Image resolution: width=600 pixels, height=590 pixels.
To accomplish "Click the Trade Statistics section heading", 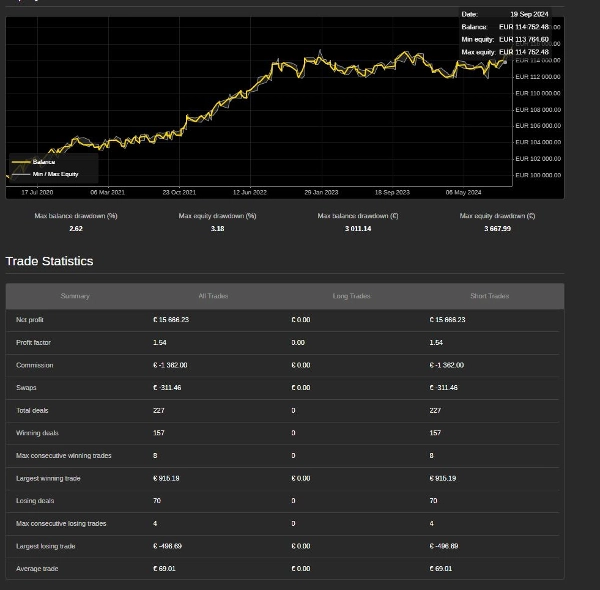I will (49, 261).
